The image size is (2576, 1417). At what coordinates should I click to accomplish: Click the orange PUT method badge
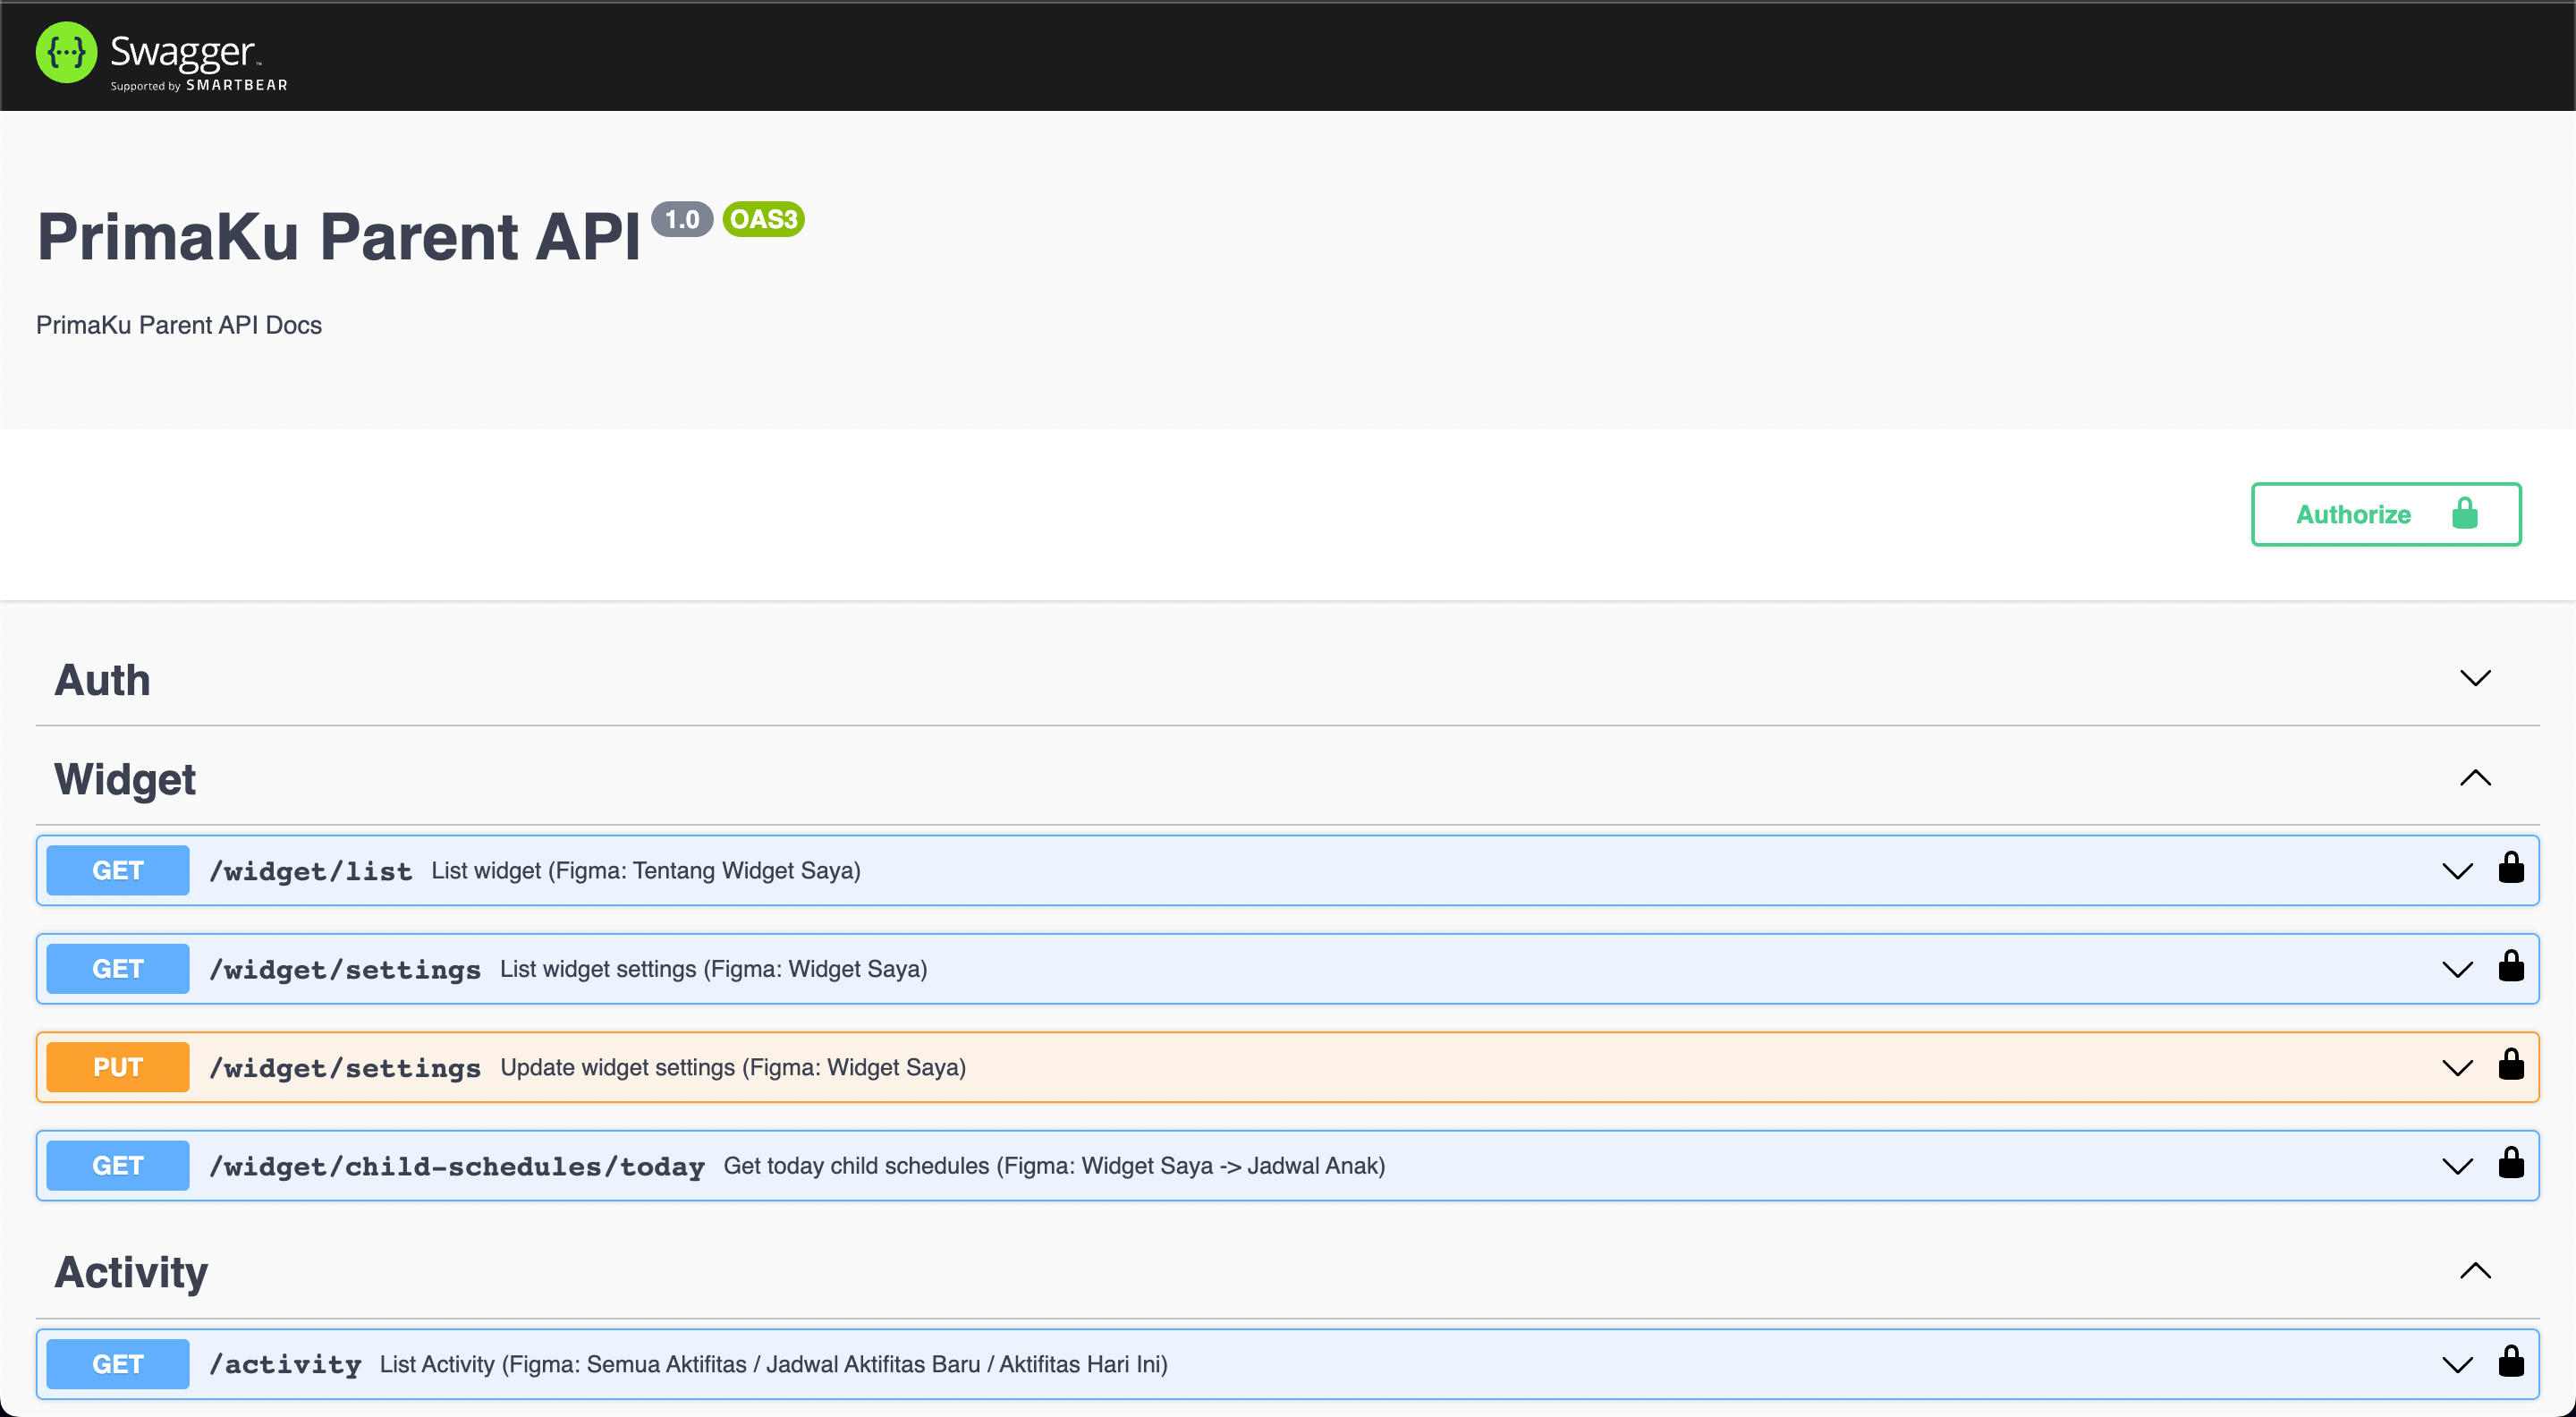[x=118, y=1067]
